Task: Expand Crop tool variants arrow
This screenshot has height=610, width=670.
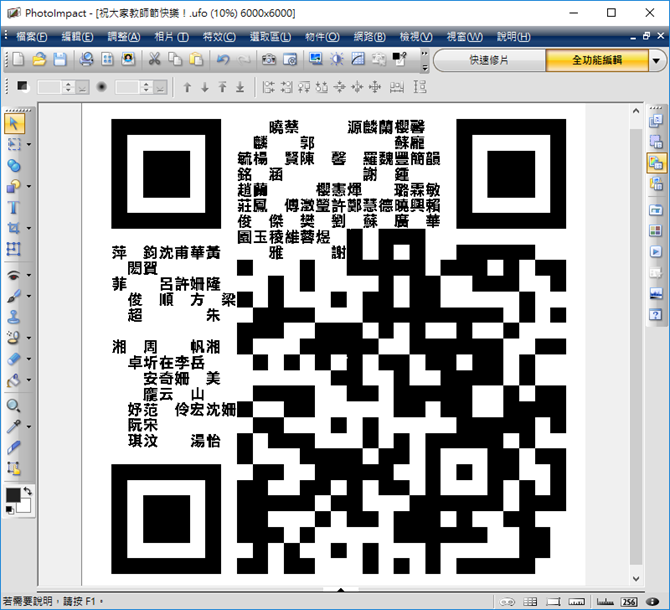Action: pyautogui.click(x=29, y=229)
